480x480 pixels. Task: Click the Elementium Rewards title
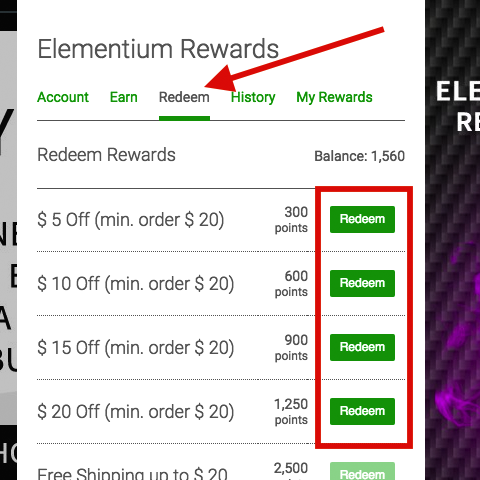coord(158,49)
